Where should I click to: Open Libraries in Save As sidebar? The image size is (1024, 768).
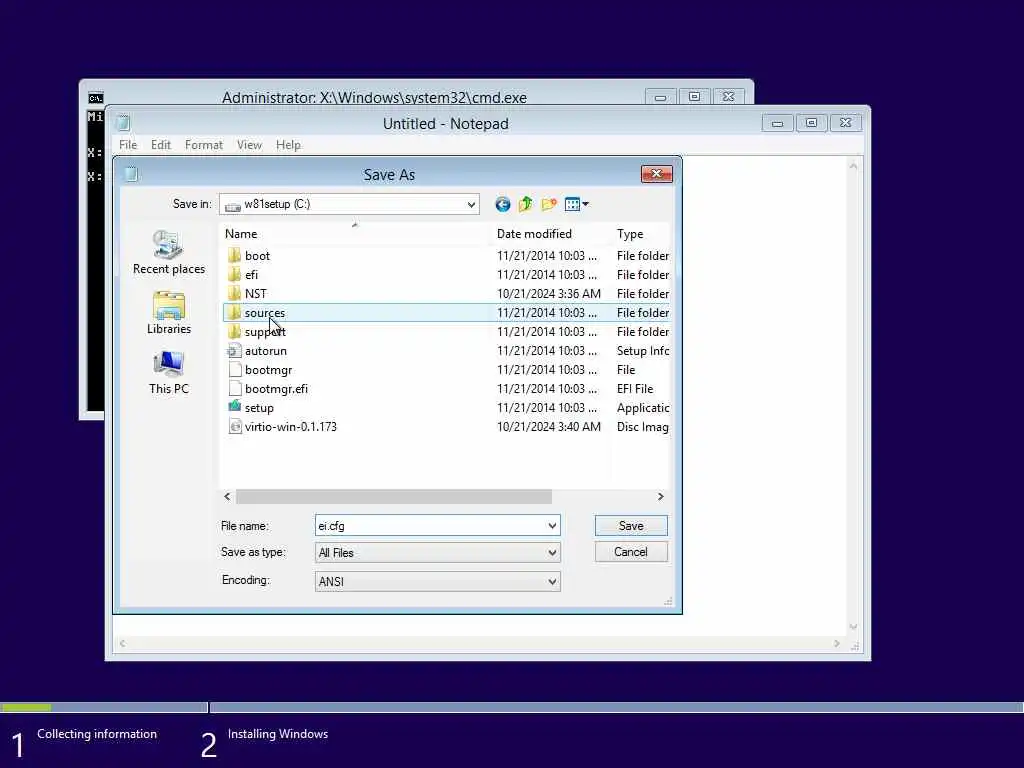pyautogui.click(x=168, y=313)
